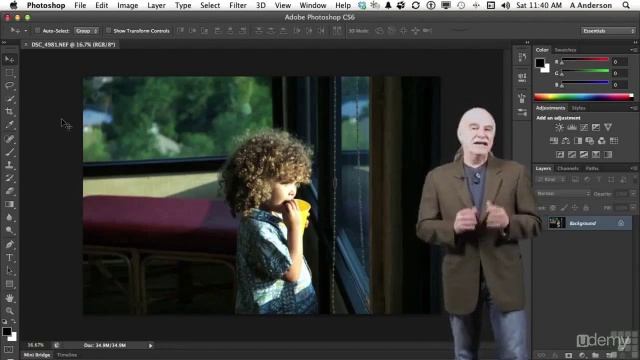Add a Curves adjustment
Screen dimensions: 640x360
[584, 127]
